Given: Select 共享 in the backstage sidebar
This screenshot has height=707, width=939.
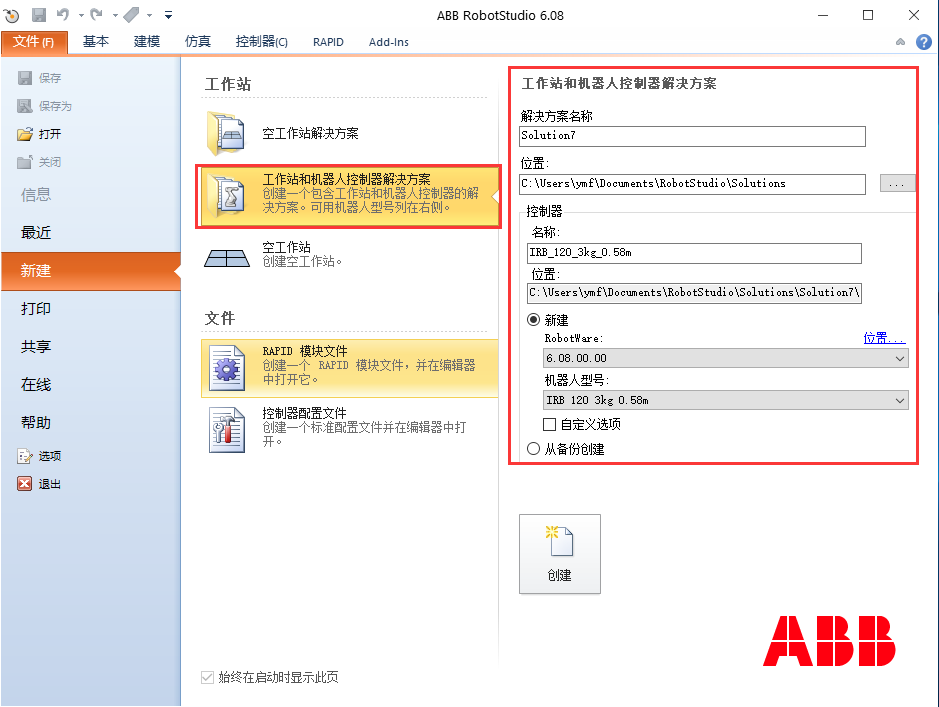Looking at the screenshot, I should point(36,347).
